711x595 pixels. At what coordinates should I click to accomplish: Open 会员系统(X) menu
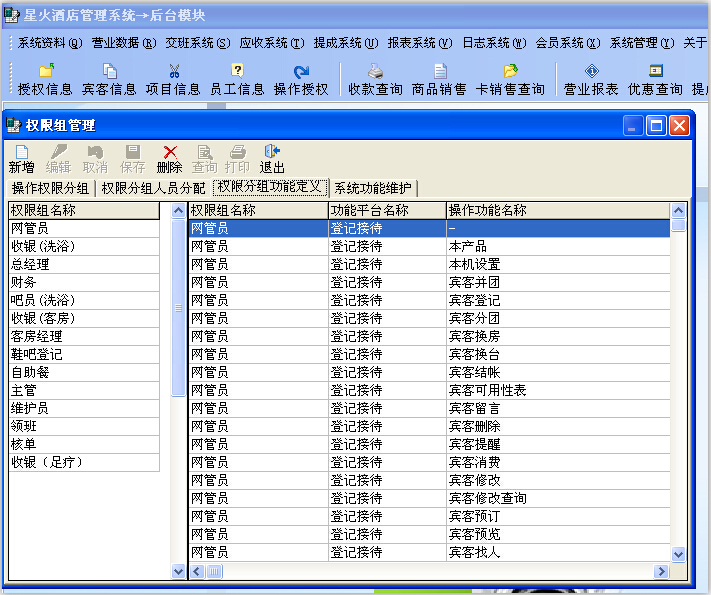click(x=568, y=43)
